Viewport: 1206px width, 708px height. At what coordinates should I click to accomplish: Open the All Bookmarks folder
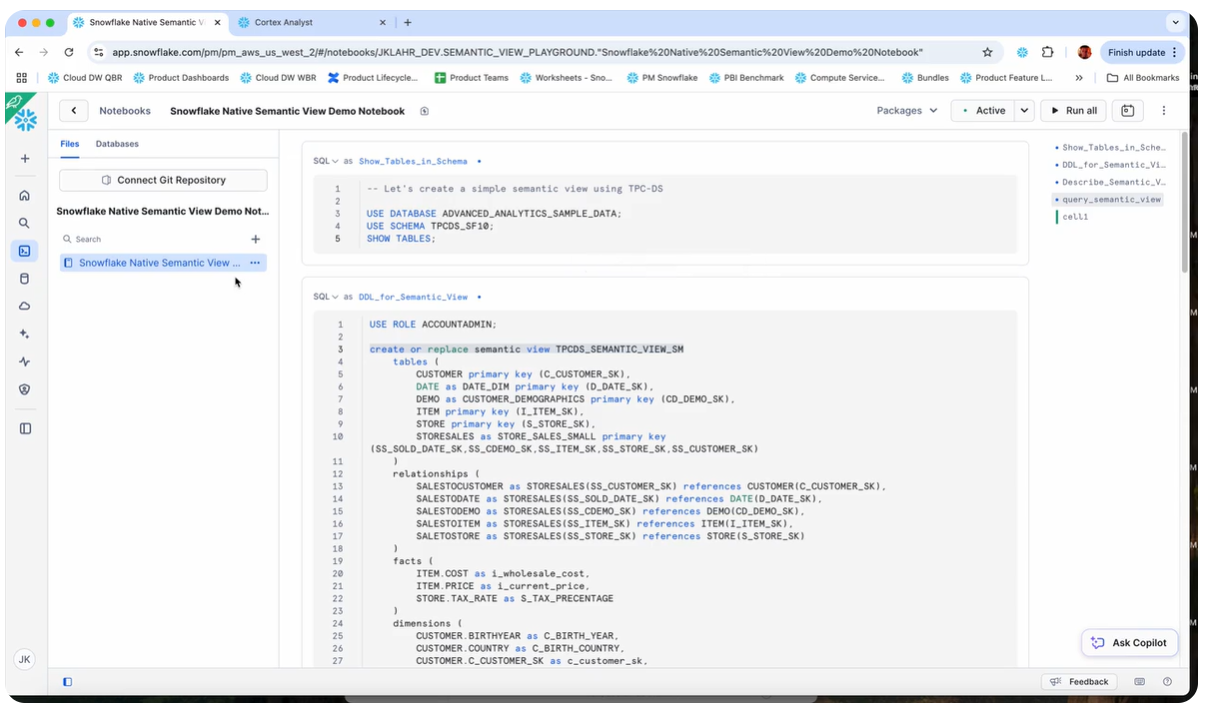[1143, 78]
